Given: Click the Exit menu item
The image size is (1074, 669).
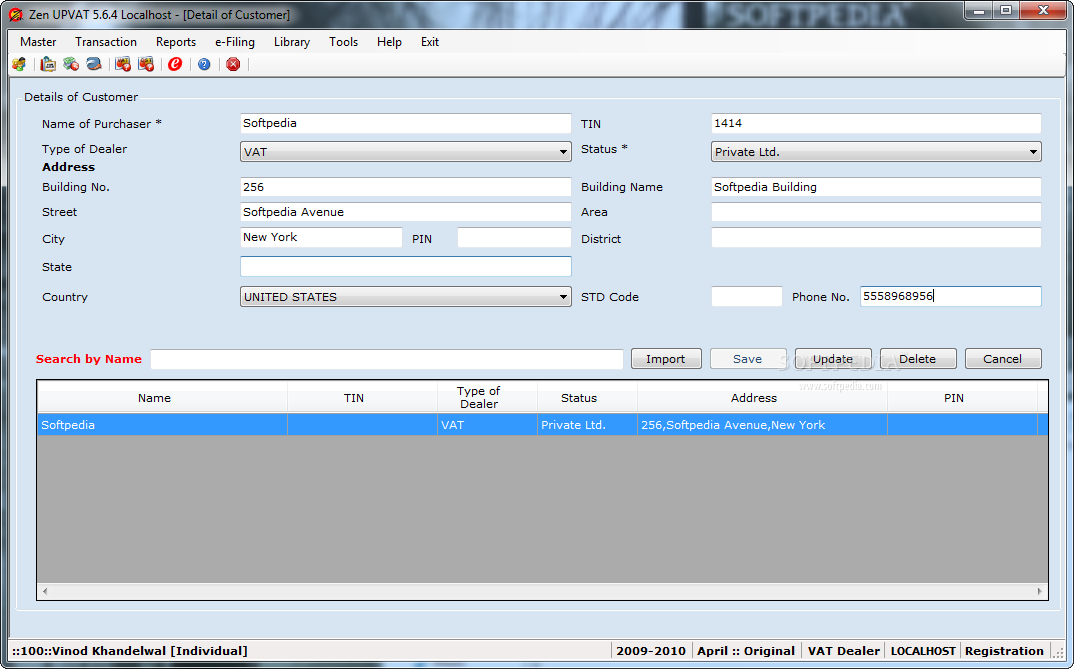Looking at the screenshot, I should 429,42.
